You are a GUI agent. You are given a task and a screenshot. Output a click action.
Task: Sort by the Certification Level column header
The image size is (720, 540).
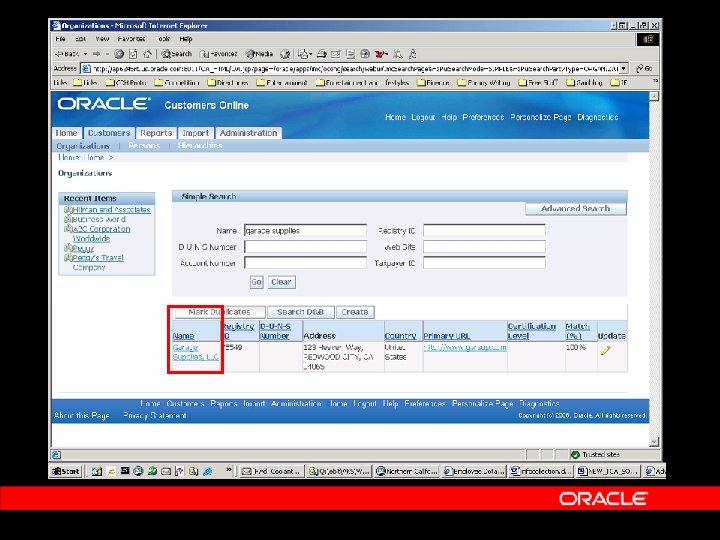(x=531, y=331)
